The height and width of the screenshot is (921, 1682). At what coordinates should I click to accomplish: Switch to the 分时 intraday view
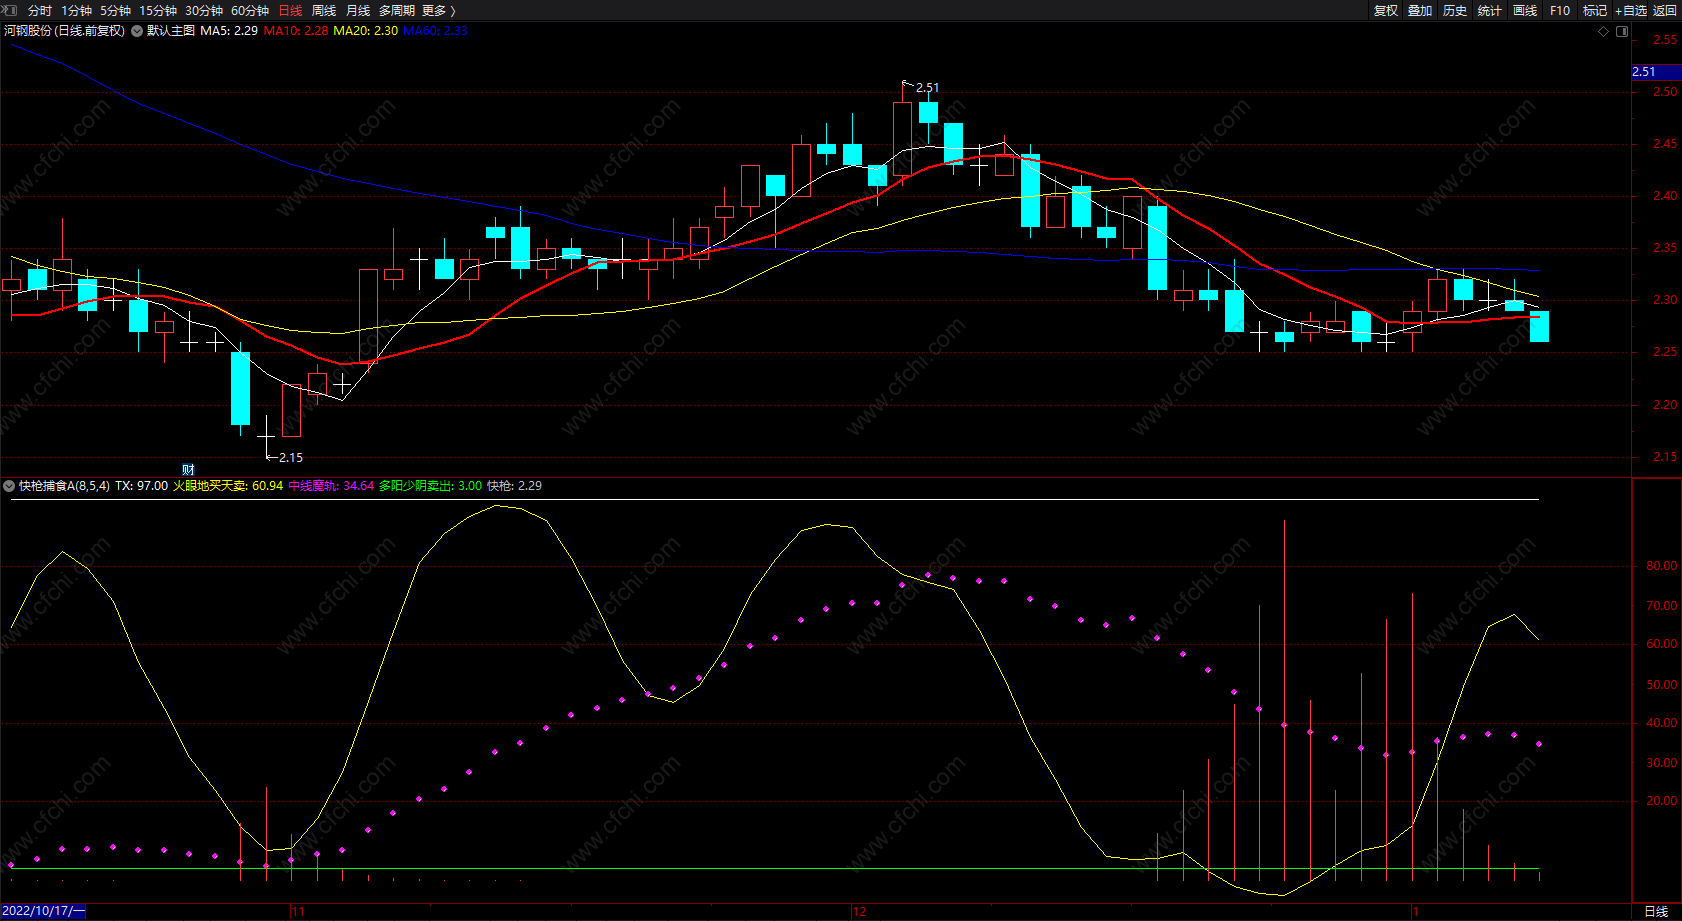click(39, 10)
